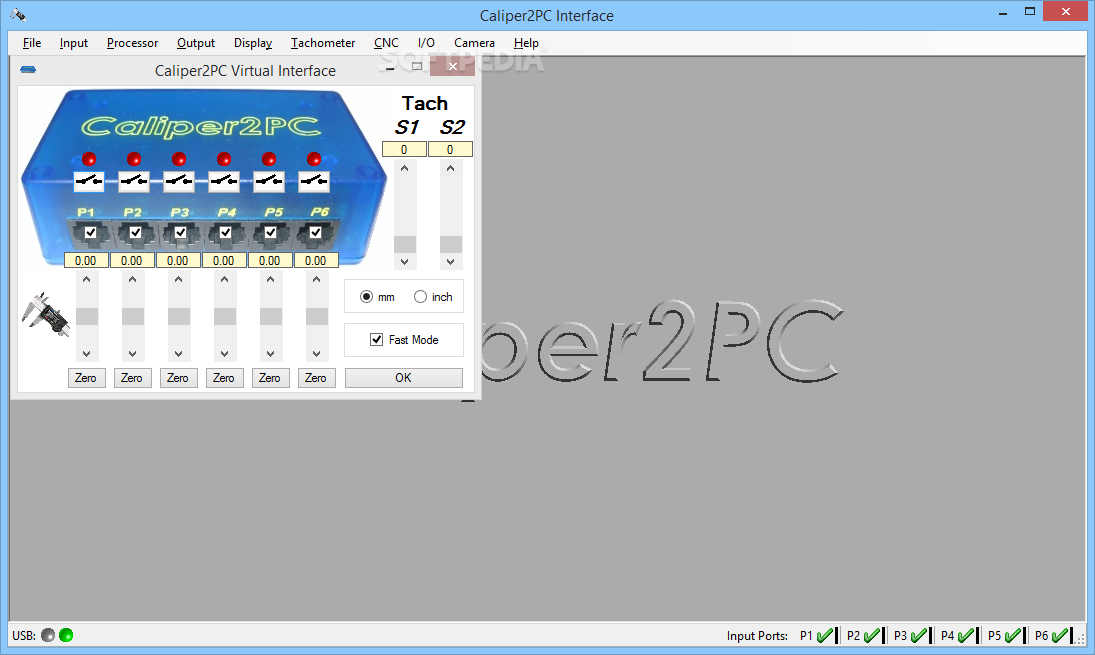Select the mm unit radio button
The height and width of the screenshot is (655, 1095).
[x=367, y=297]
